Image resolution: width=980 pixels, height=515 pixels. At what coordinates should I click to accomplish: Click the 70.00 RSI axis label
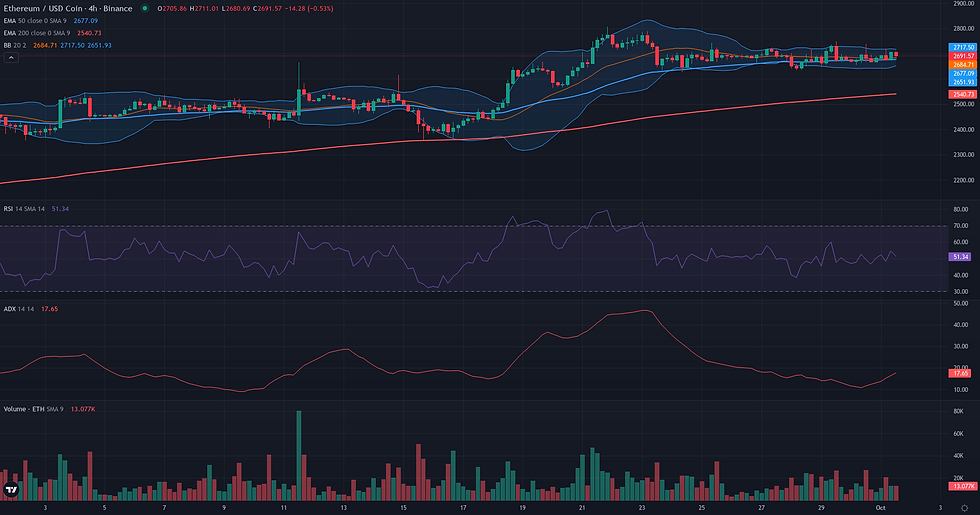(961, 226)
